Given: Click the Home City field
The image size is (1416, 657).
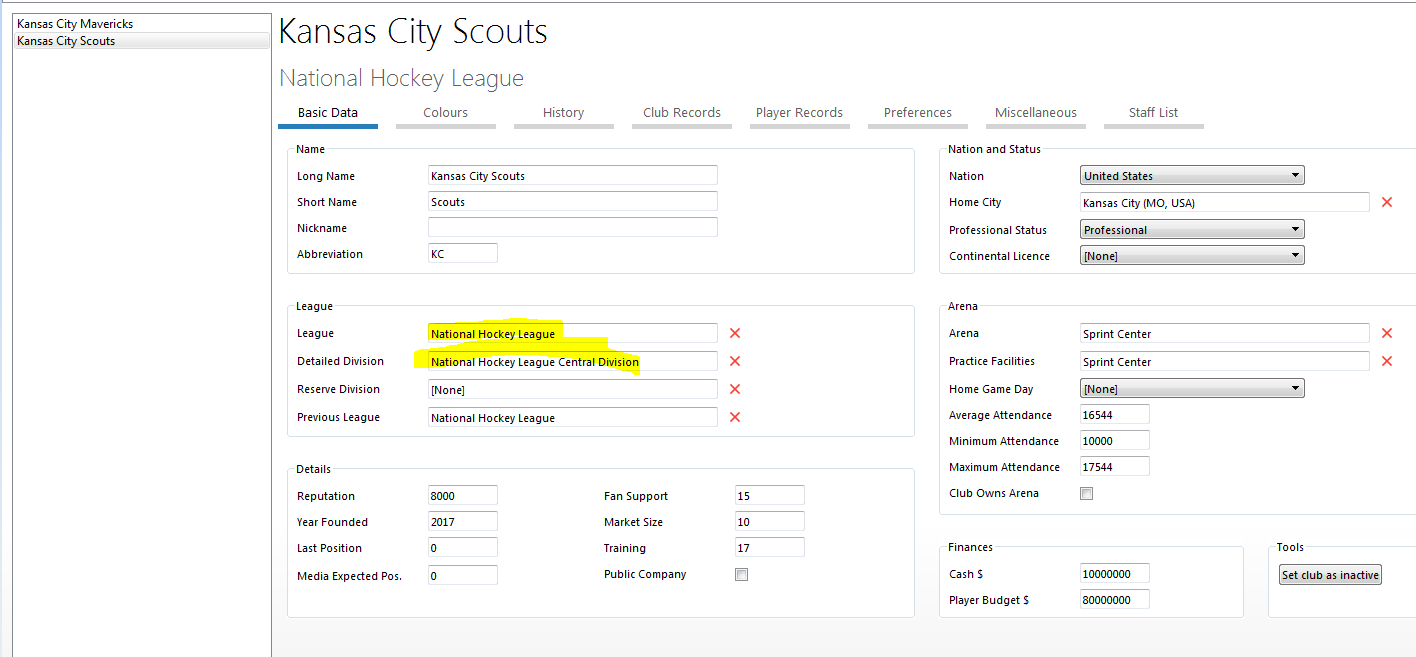Looking at the screenshot, I should point(1225,202).
